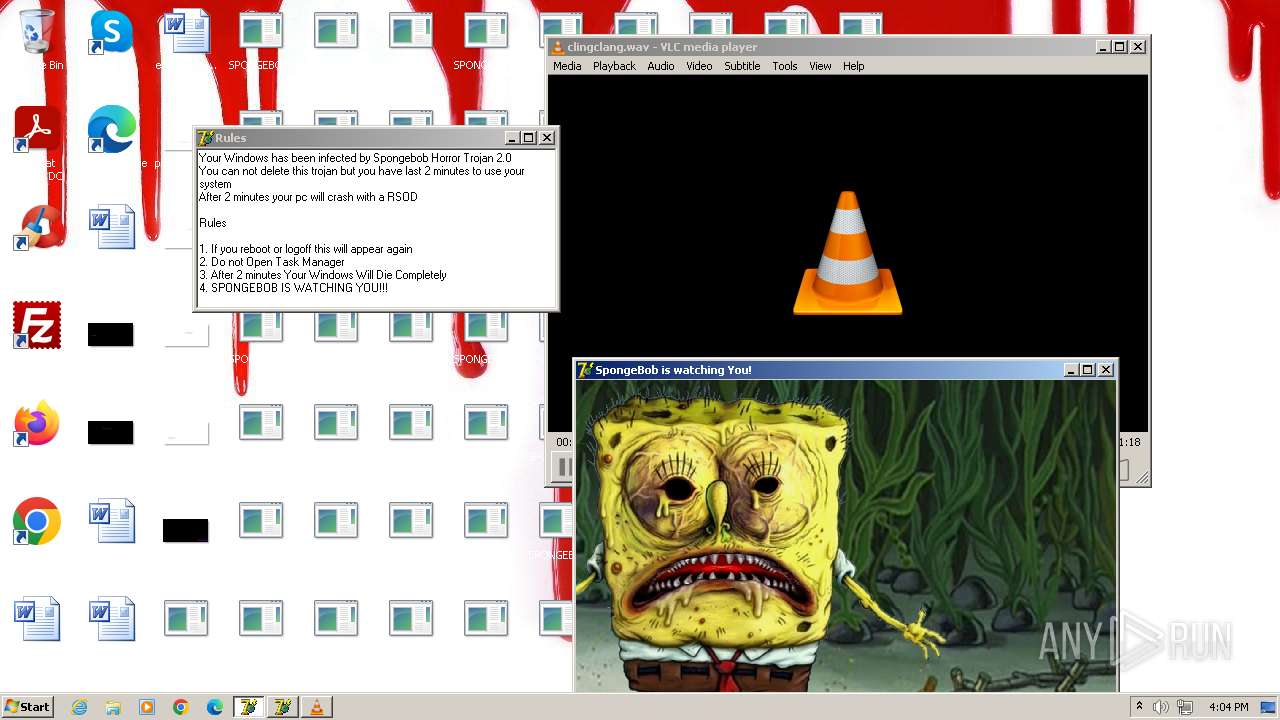Open Windows Media Player from the taskbar

147,707
